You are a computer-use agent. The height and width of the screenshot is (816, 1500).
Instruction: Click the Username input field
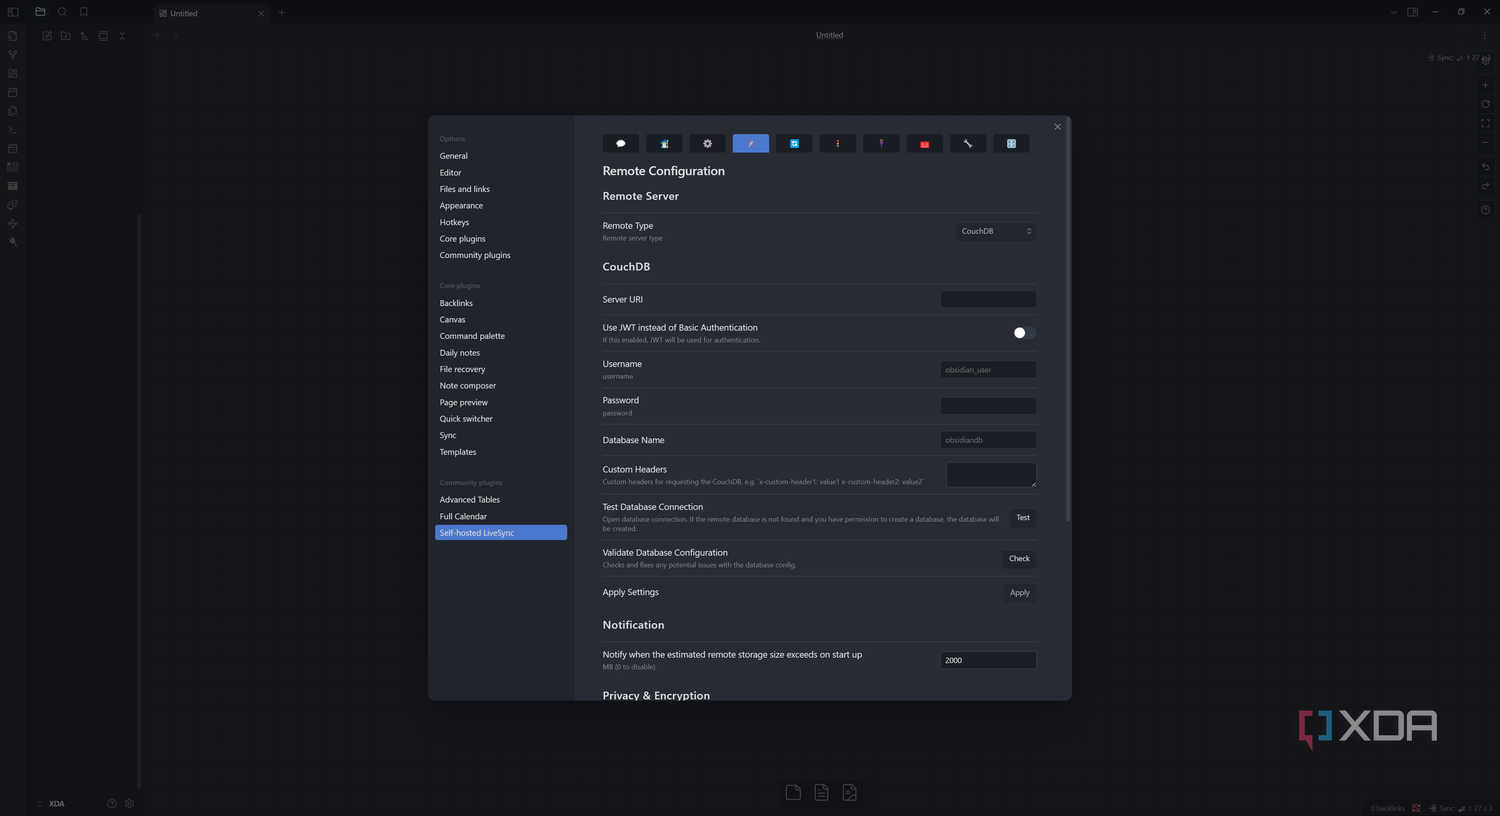tap(988, 370)
